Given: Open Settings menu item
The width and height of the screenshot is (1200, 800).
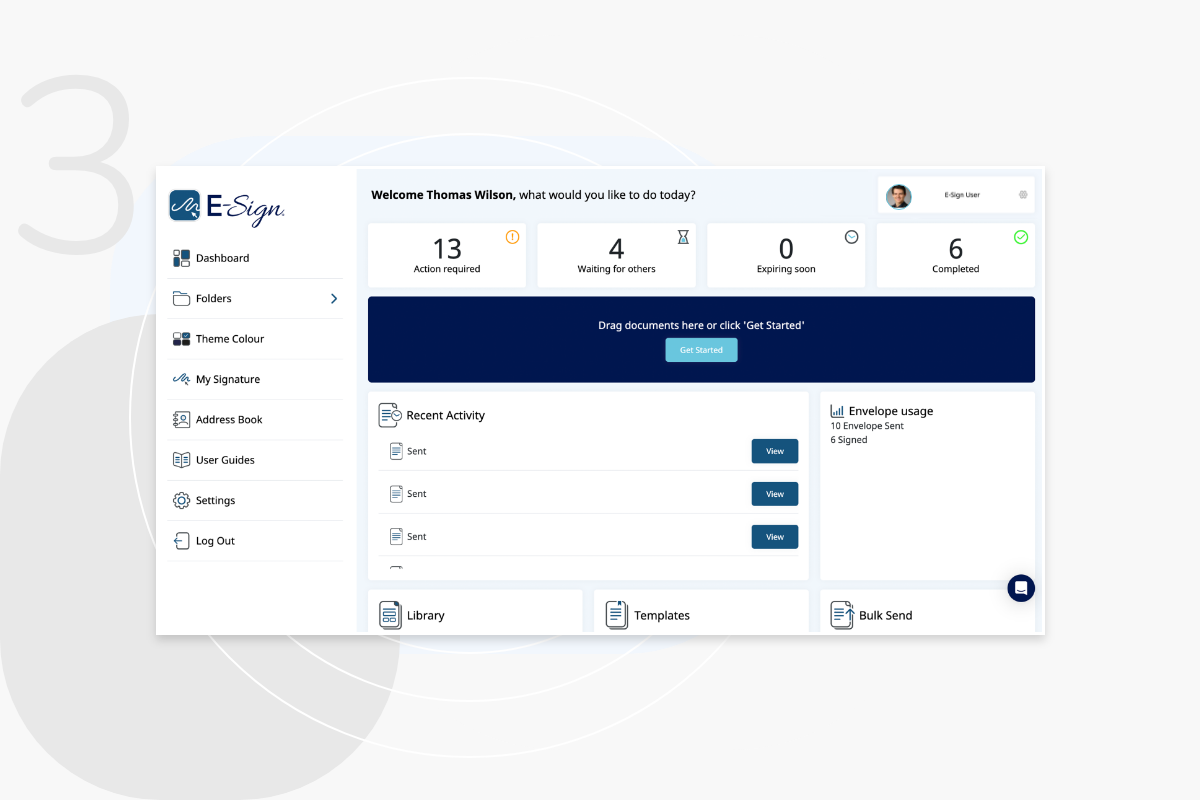Looking at the screenshot, I should [255, 500].
